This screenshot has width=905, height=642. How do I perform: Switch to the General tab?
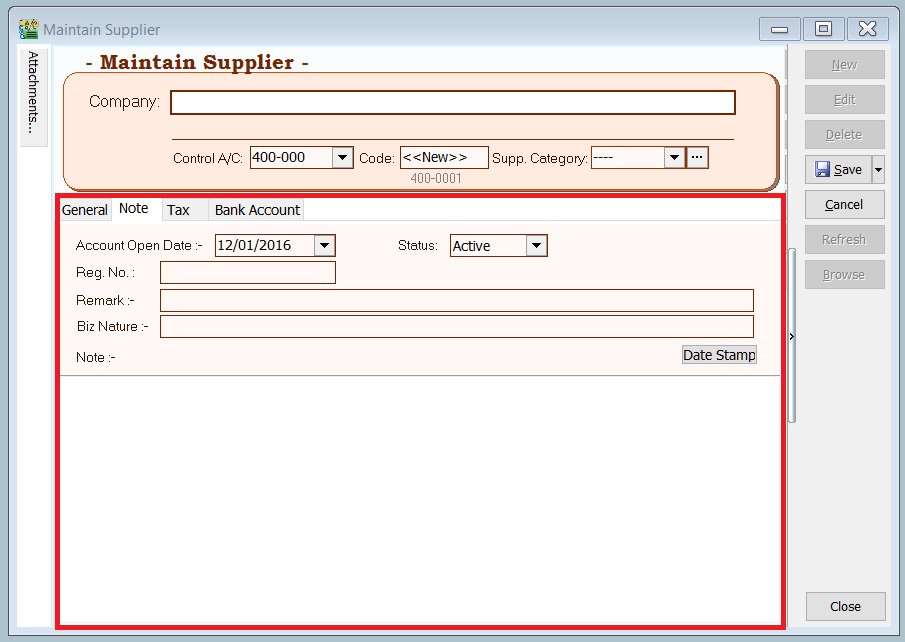coord(84,210)
